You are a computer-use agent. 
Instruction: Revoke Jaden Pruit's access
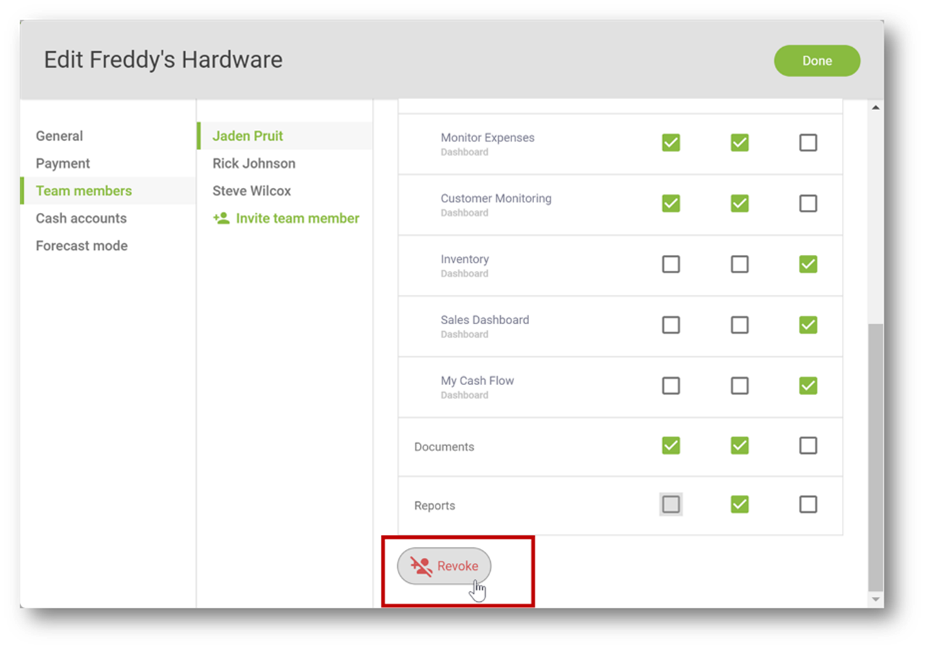pyautogui.click(x=444, y=566)
